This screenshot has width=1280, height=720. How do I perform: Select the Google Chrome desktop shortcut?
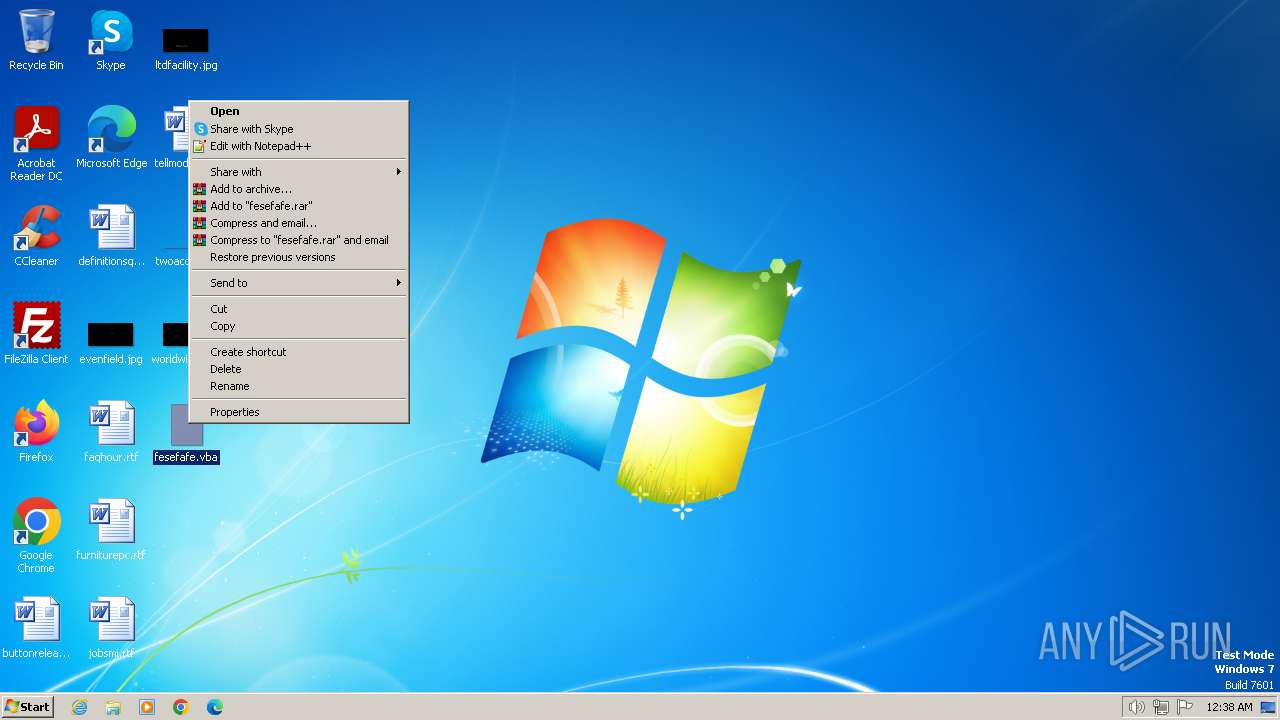click(36, 536)
